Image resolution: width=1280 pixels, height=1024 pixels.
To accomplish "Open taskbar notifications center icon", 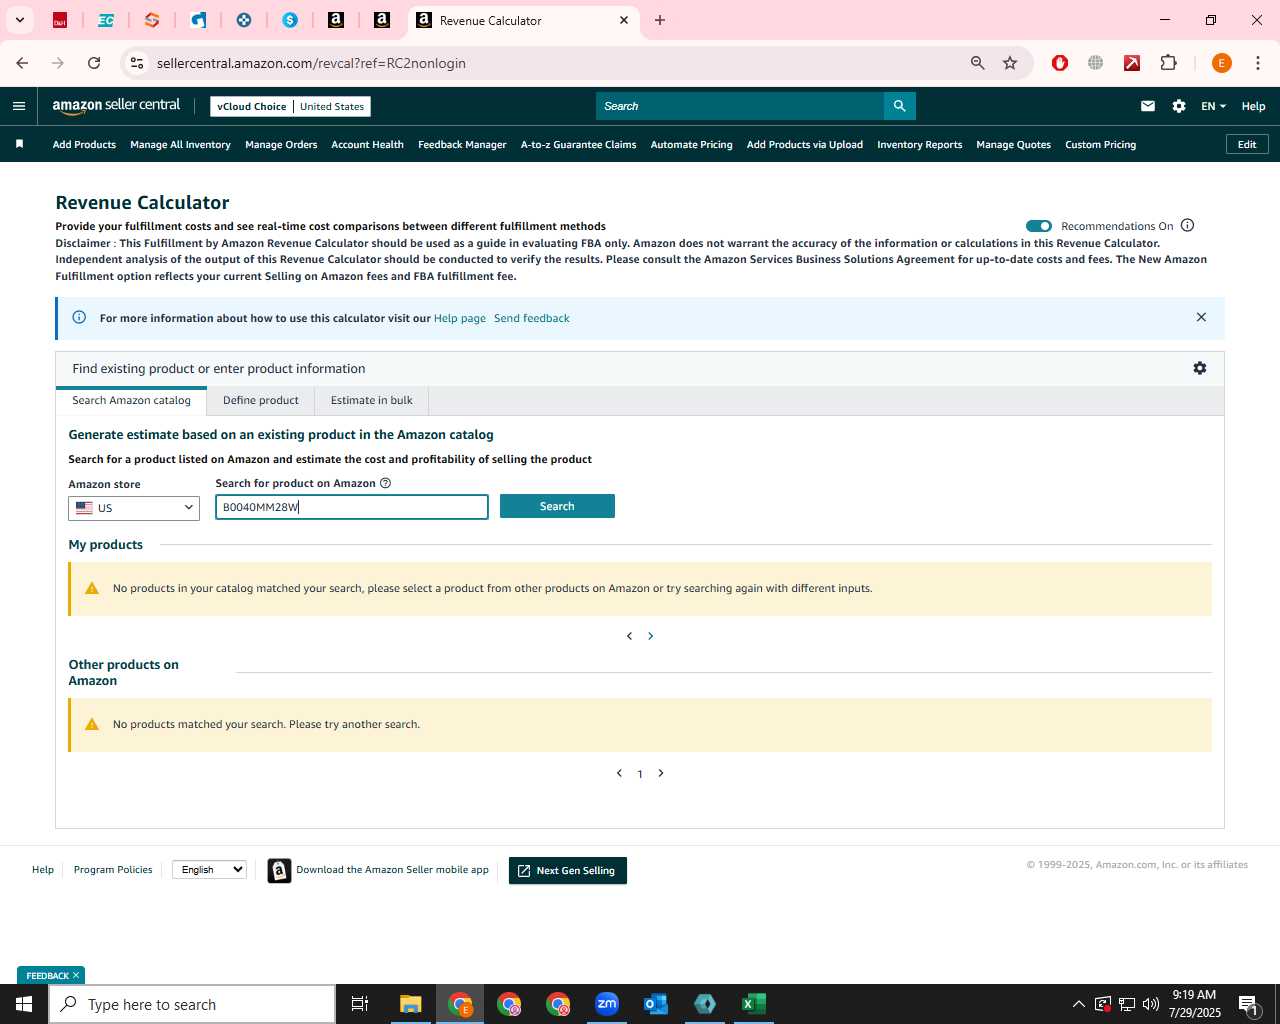I will (1249, 1004).
